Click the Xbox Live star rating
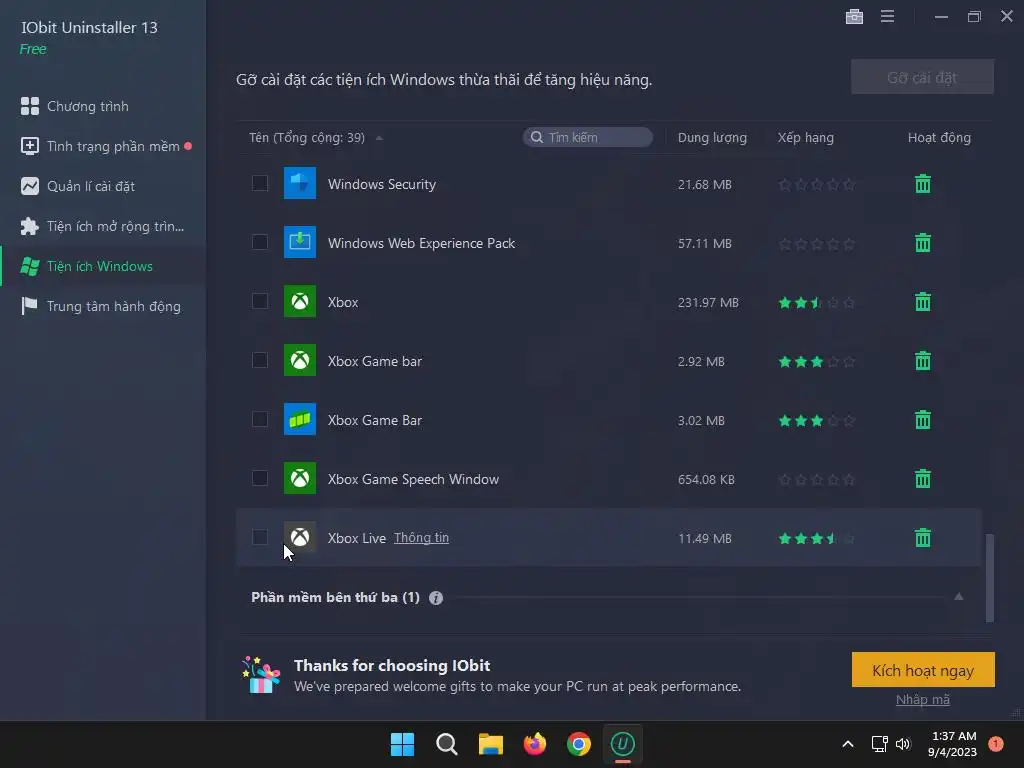The height and width of the screenshot is (768, 1024). pyautogui.click(x=816, y=539)
